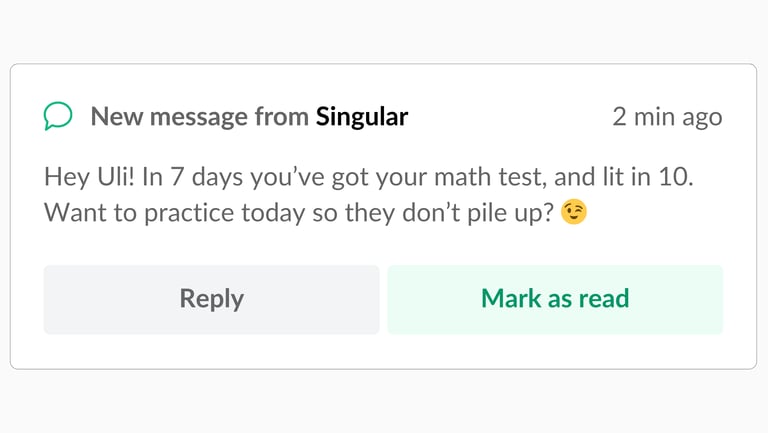The height and width of the screenshot is (433, 768).
Task: Click 'lit in 10' in the message
Action: click(648, 176)
